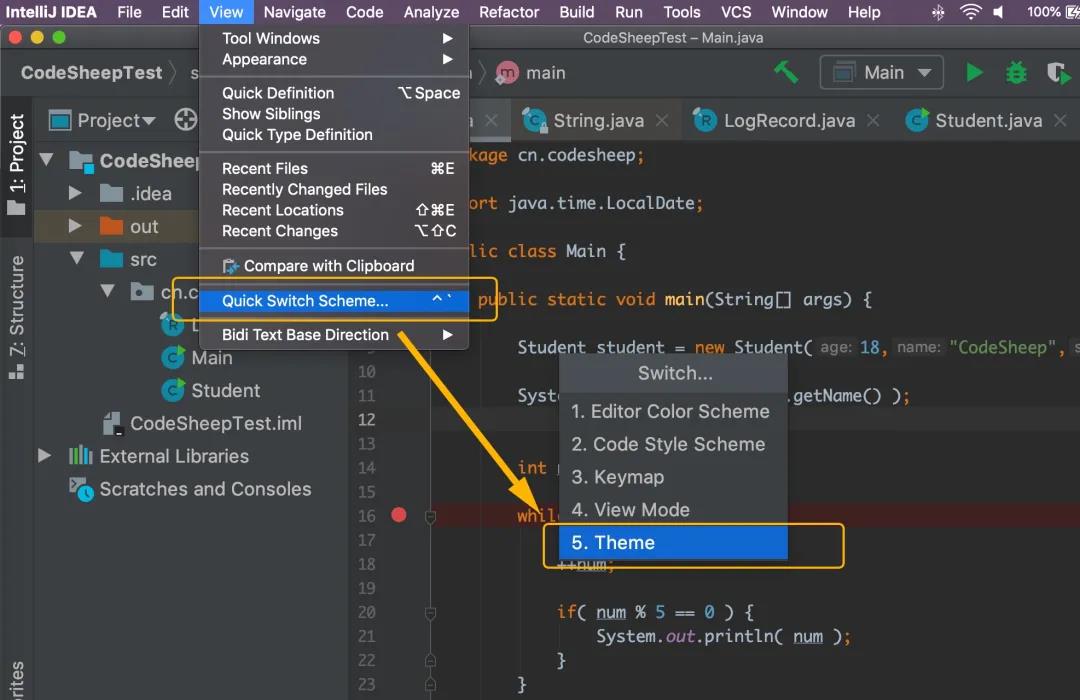1080x700 pixels.
Task: Click the main method breadcrumb
Action: click(x=531, y=72)
